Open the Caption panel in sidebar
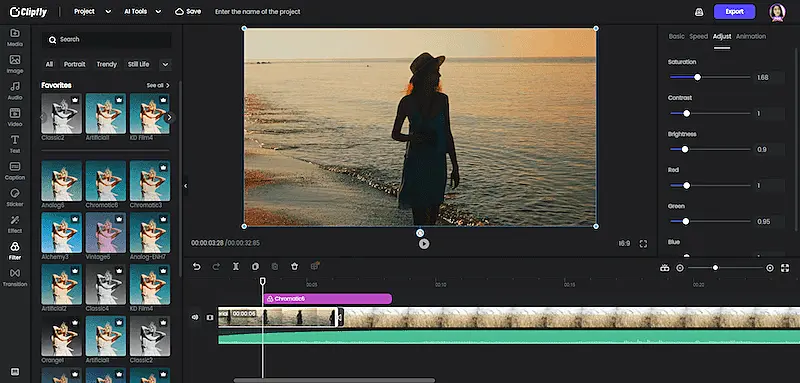 [x=15, y=170]
